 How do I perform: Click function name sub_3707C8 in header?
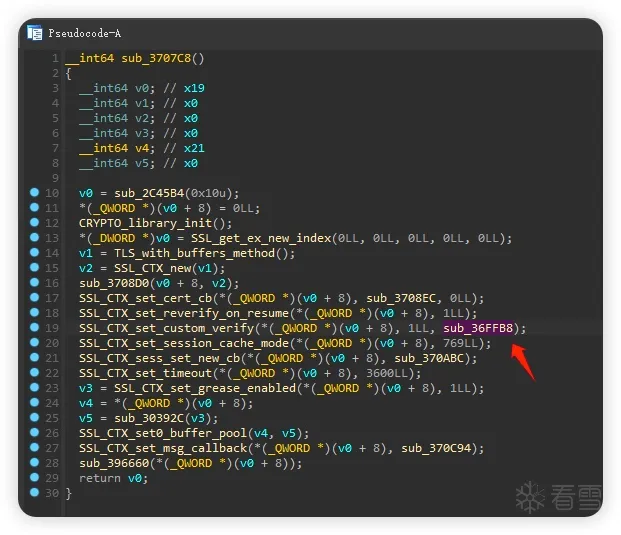pyautogui.click(x=156, y=58)
